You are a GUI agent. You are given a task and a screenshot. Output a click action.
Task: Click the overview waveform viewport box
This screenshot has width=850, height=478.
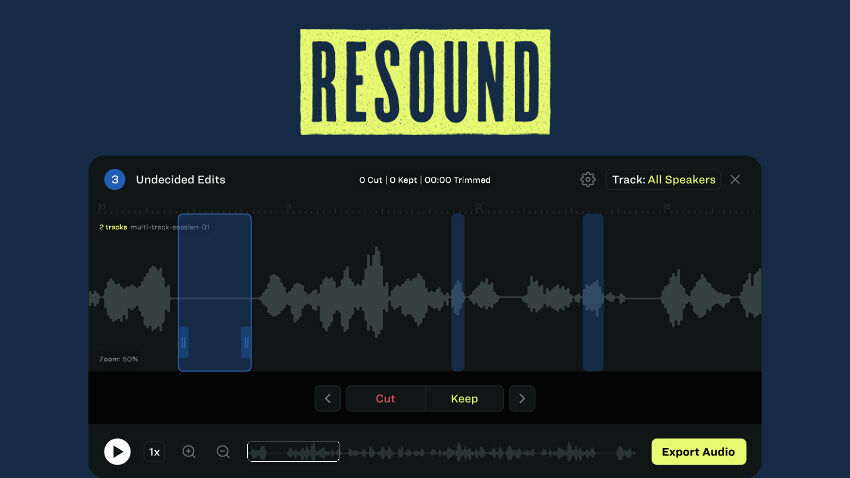click(x=293, y=451)
